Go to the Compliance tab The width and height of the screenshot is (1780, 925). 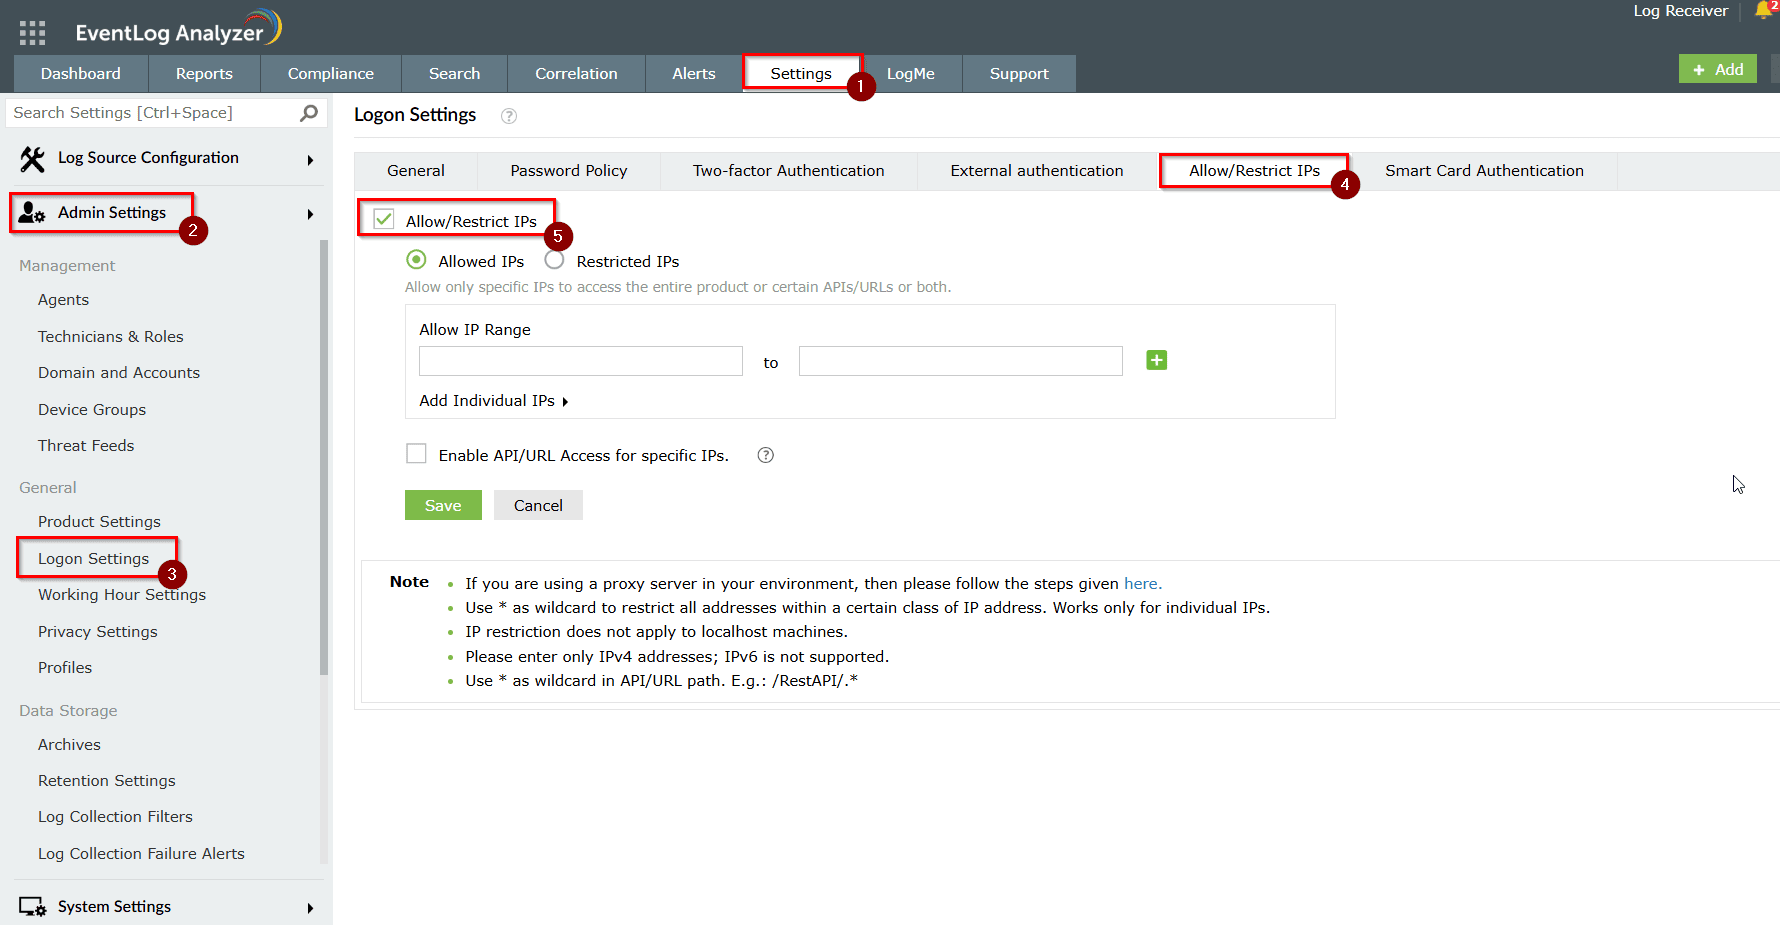(331, 74)
